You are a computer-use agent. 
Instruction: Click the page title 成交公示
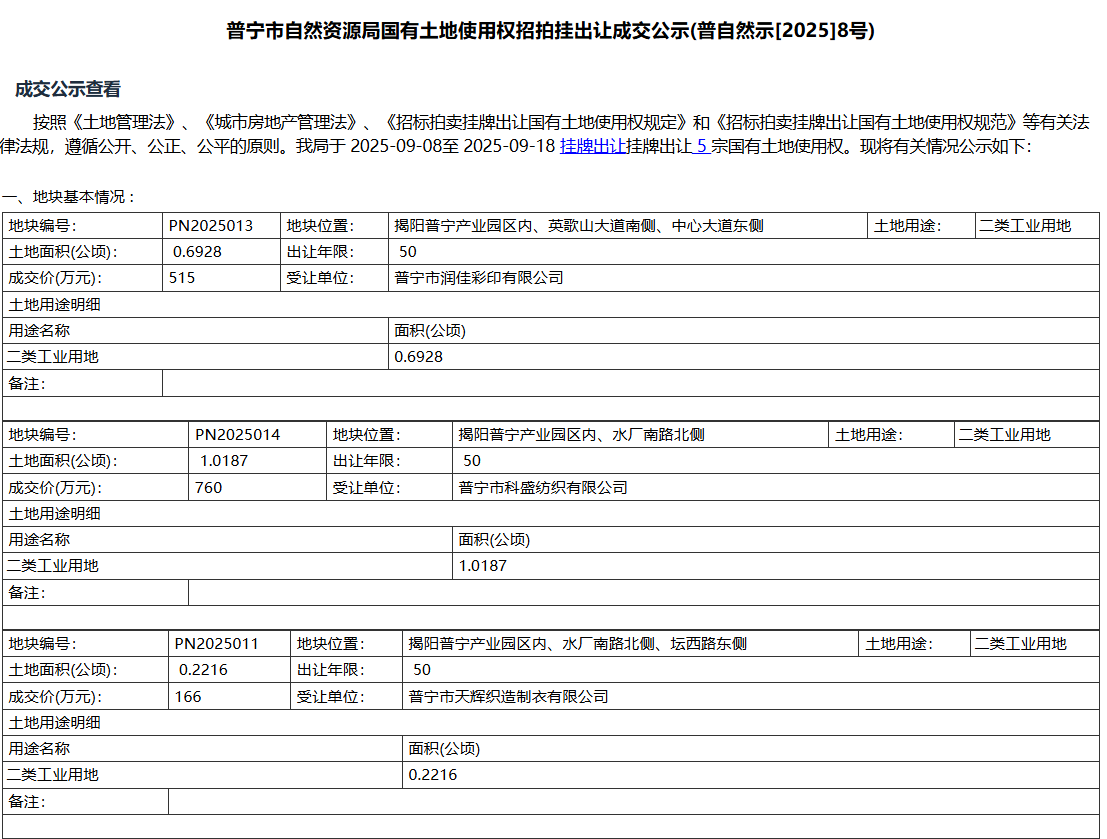coord(550,31)
